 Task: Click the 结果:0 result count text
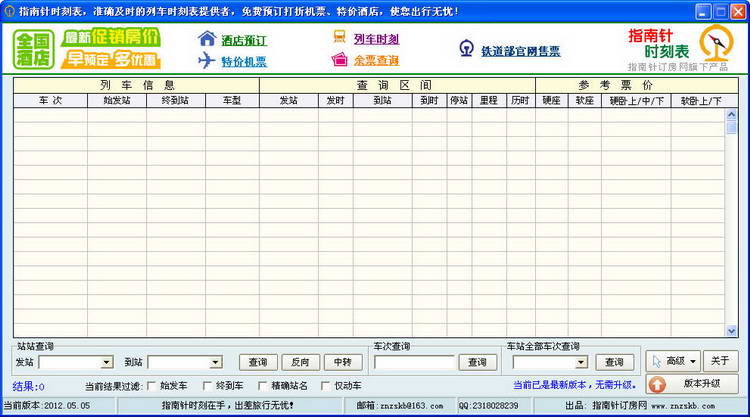(x=28, y=386)
